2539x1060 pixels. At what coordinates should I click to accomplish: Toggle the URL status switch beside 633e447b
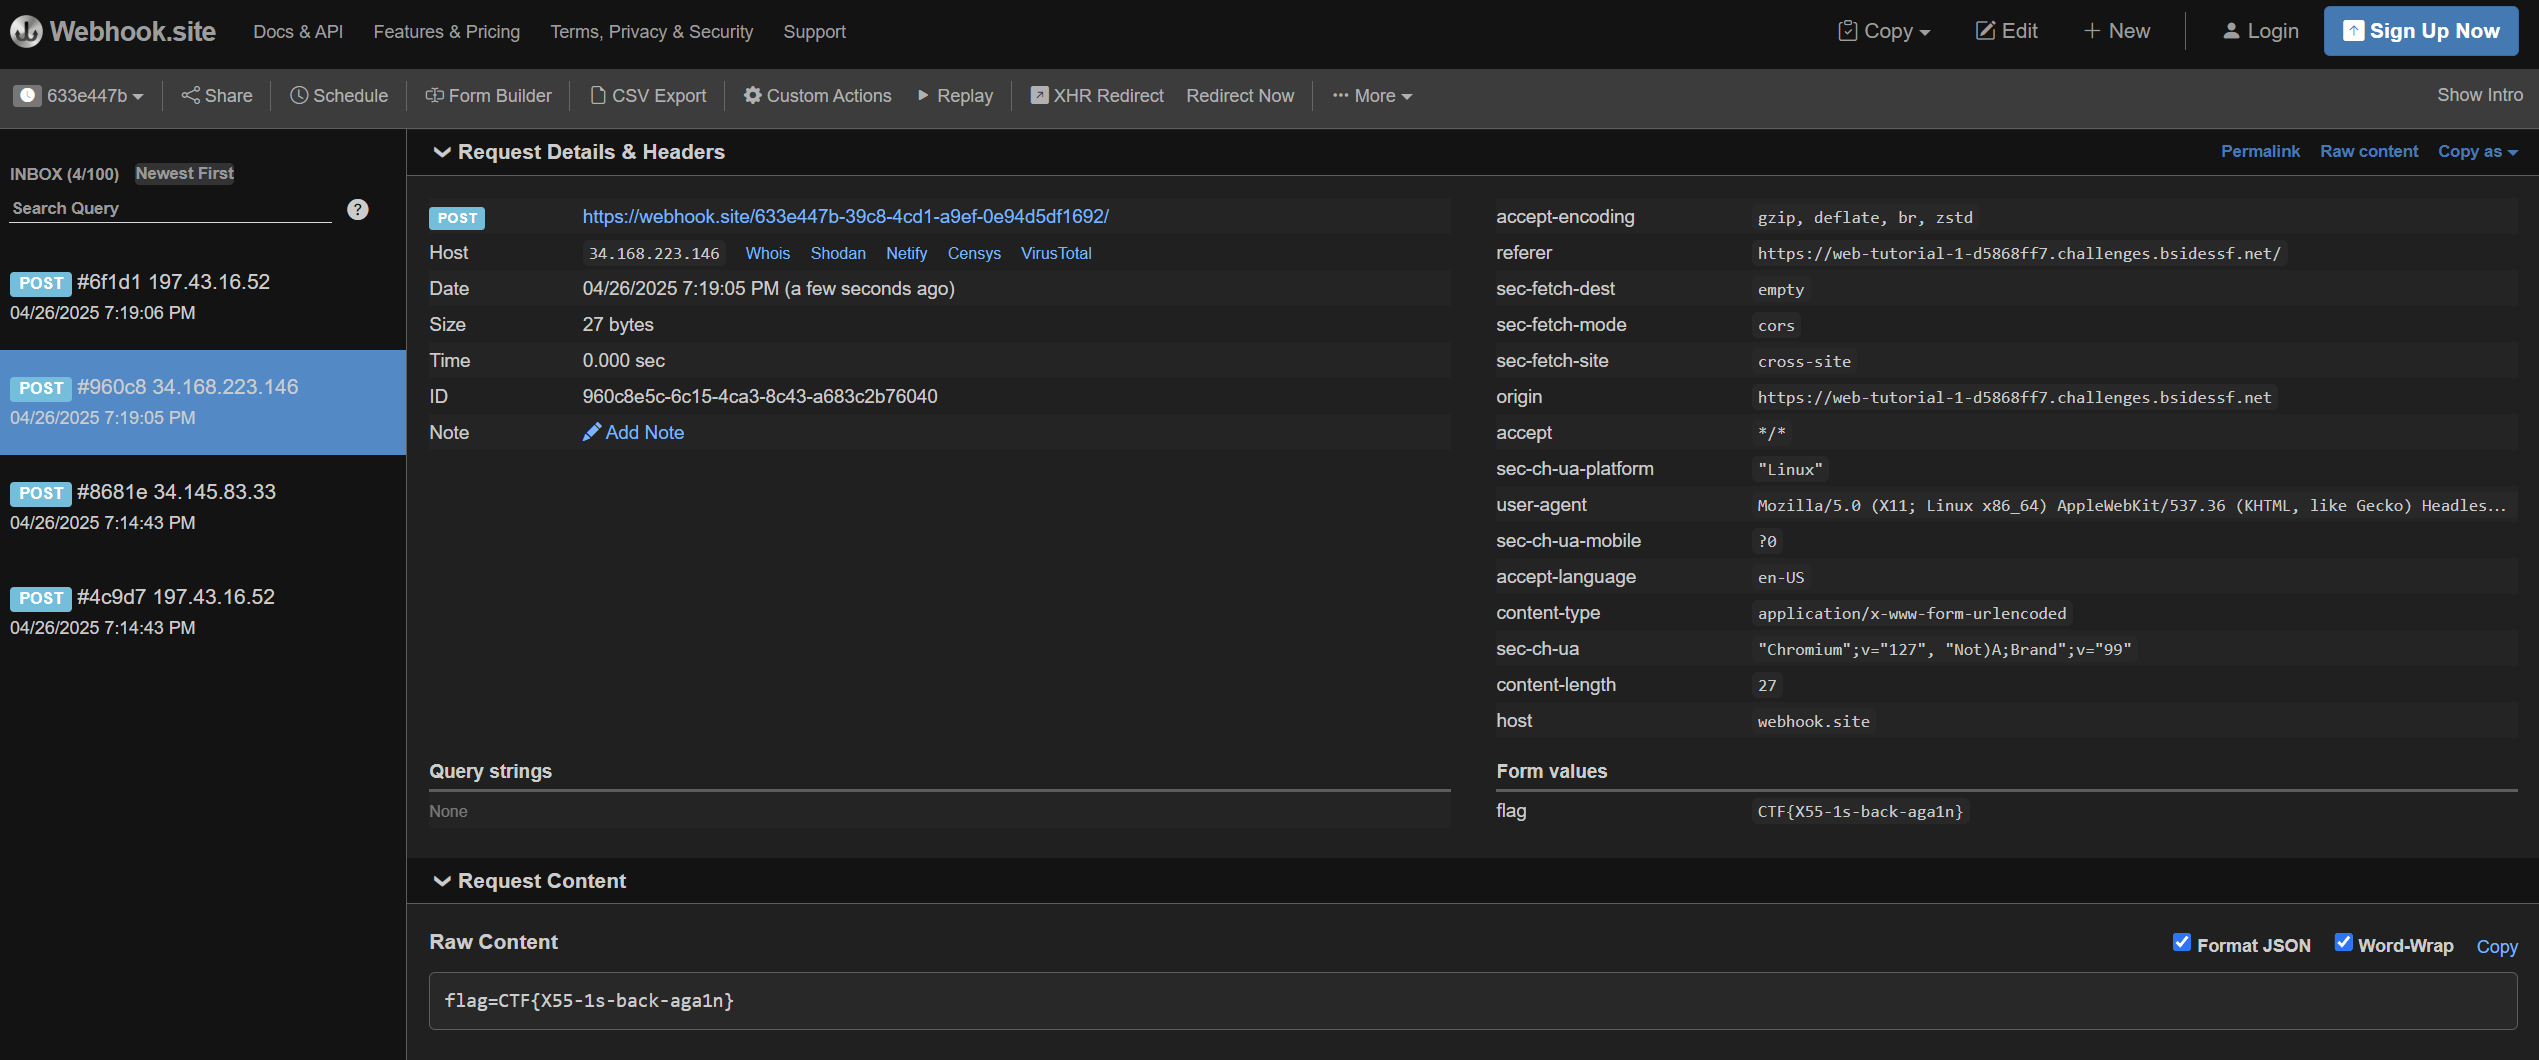27,96
